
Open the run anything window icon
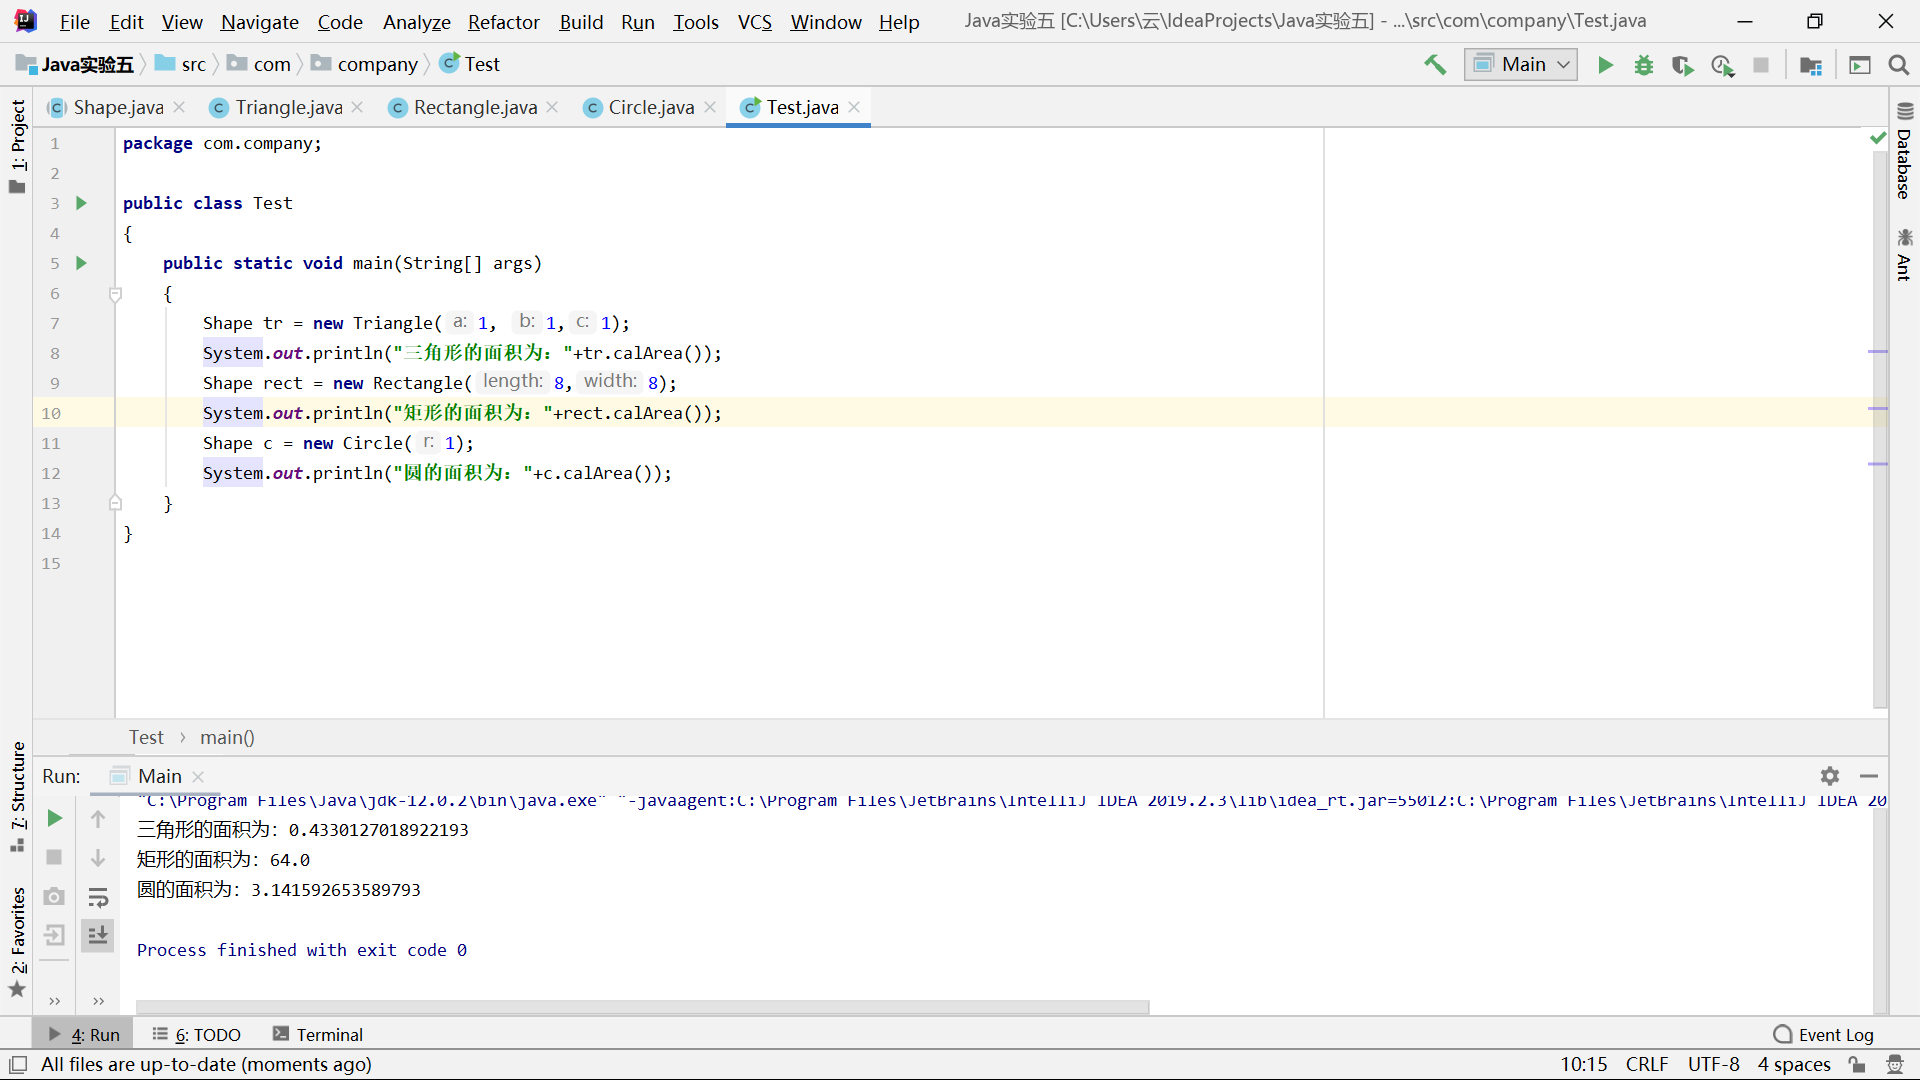point(1860,65)
